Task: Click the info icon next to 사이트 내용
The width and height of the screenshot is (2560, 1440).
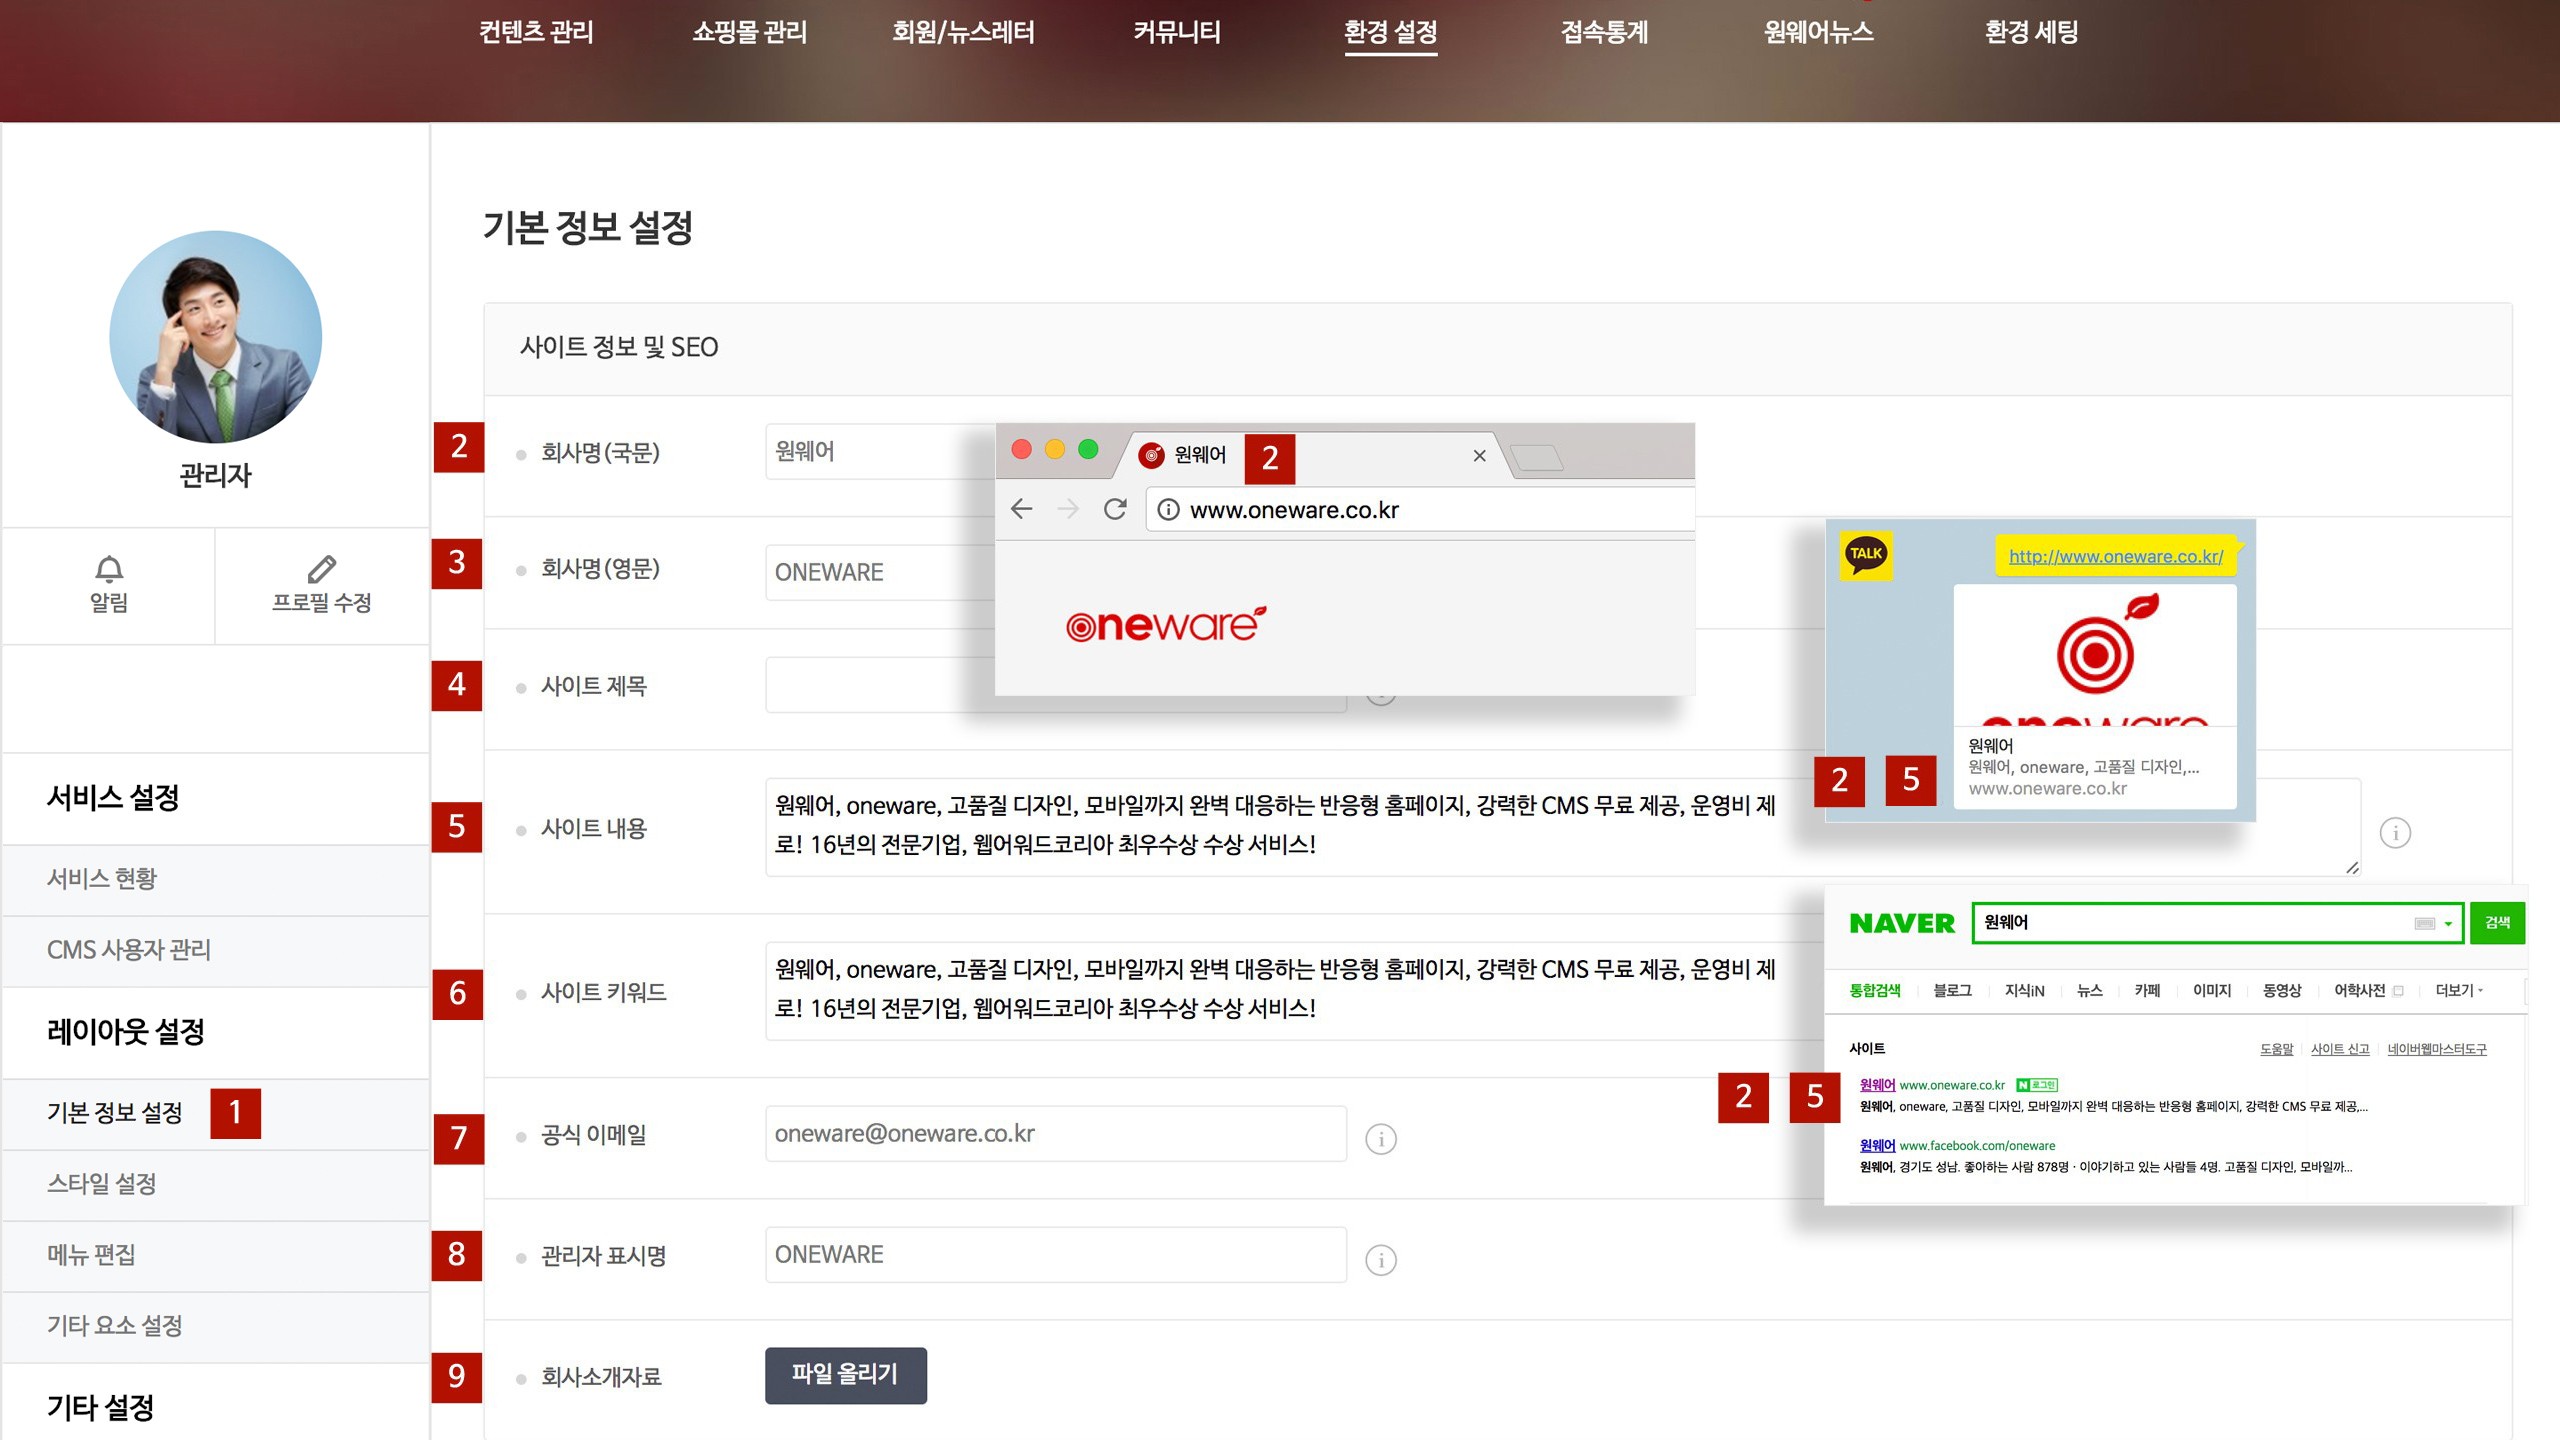Action: [x=2395, y=832]
